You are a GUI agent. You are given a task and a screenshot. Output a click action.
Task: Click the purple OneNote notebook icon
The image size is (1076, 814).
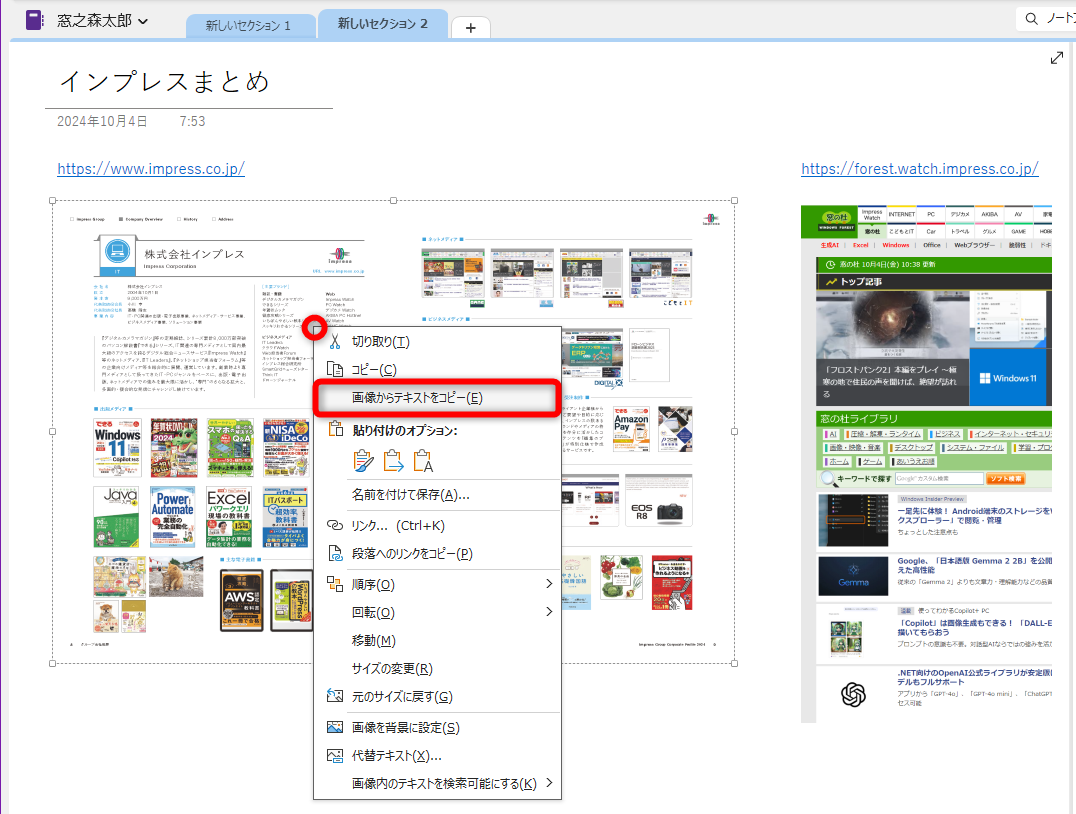34,18
